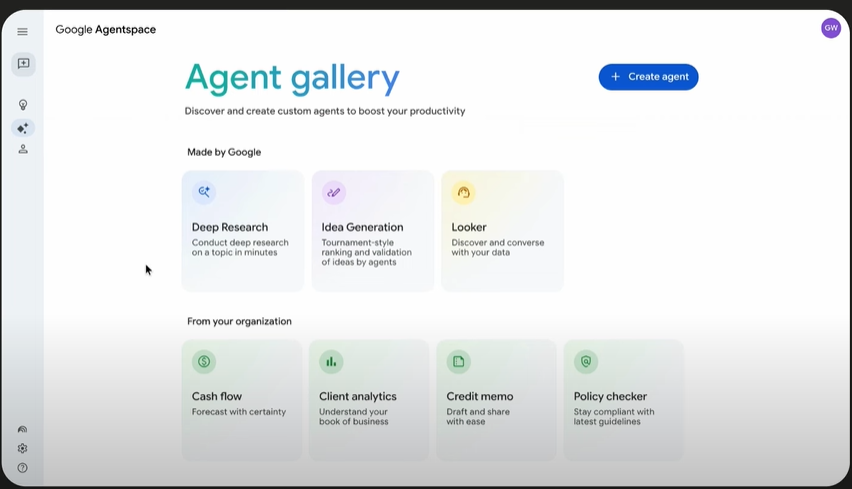Click the Credit memo document icon

click(x=459, y=361)
